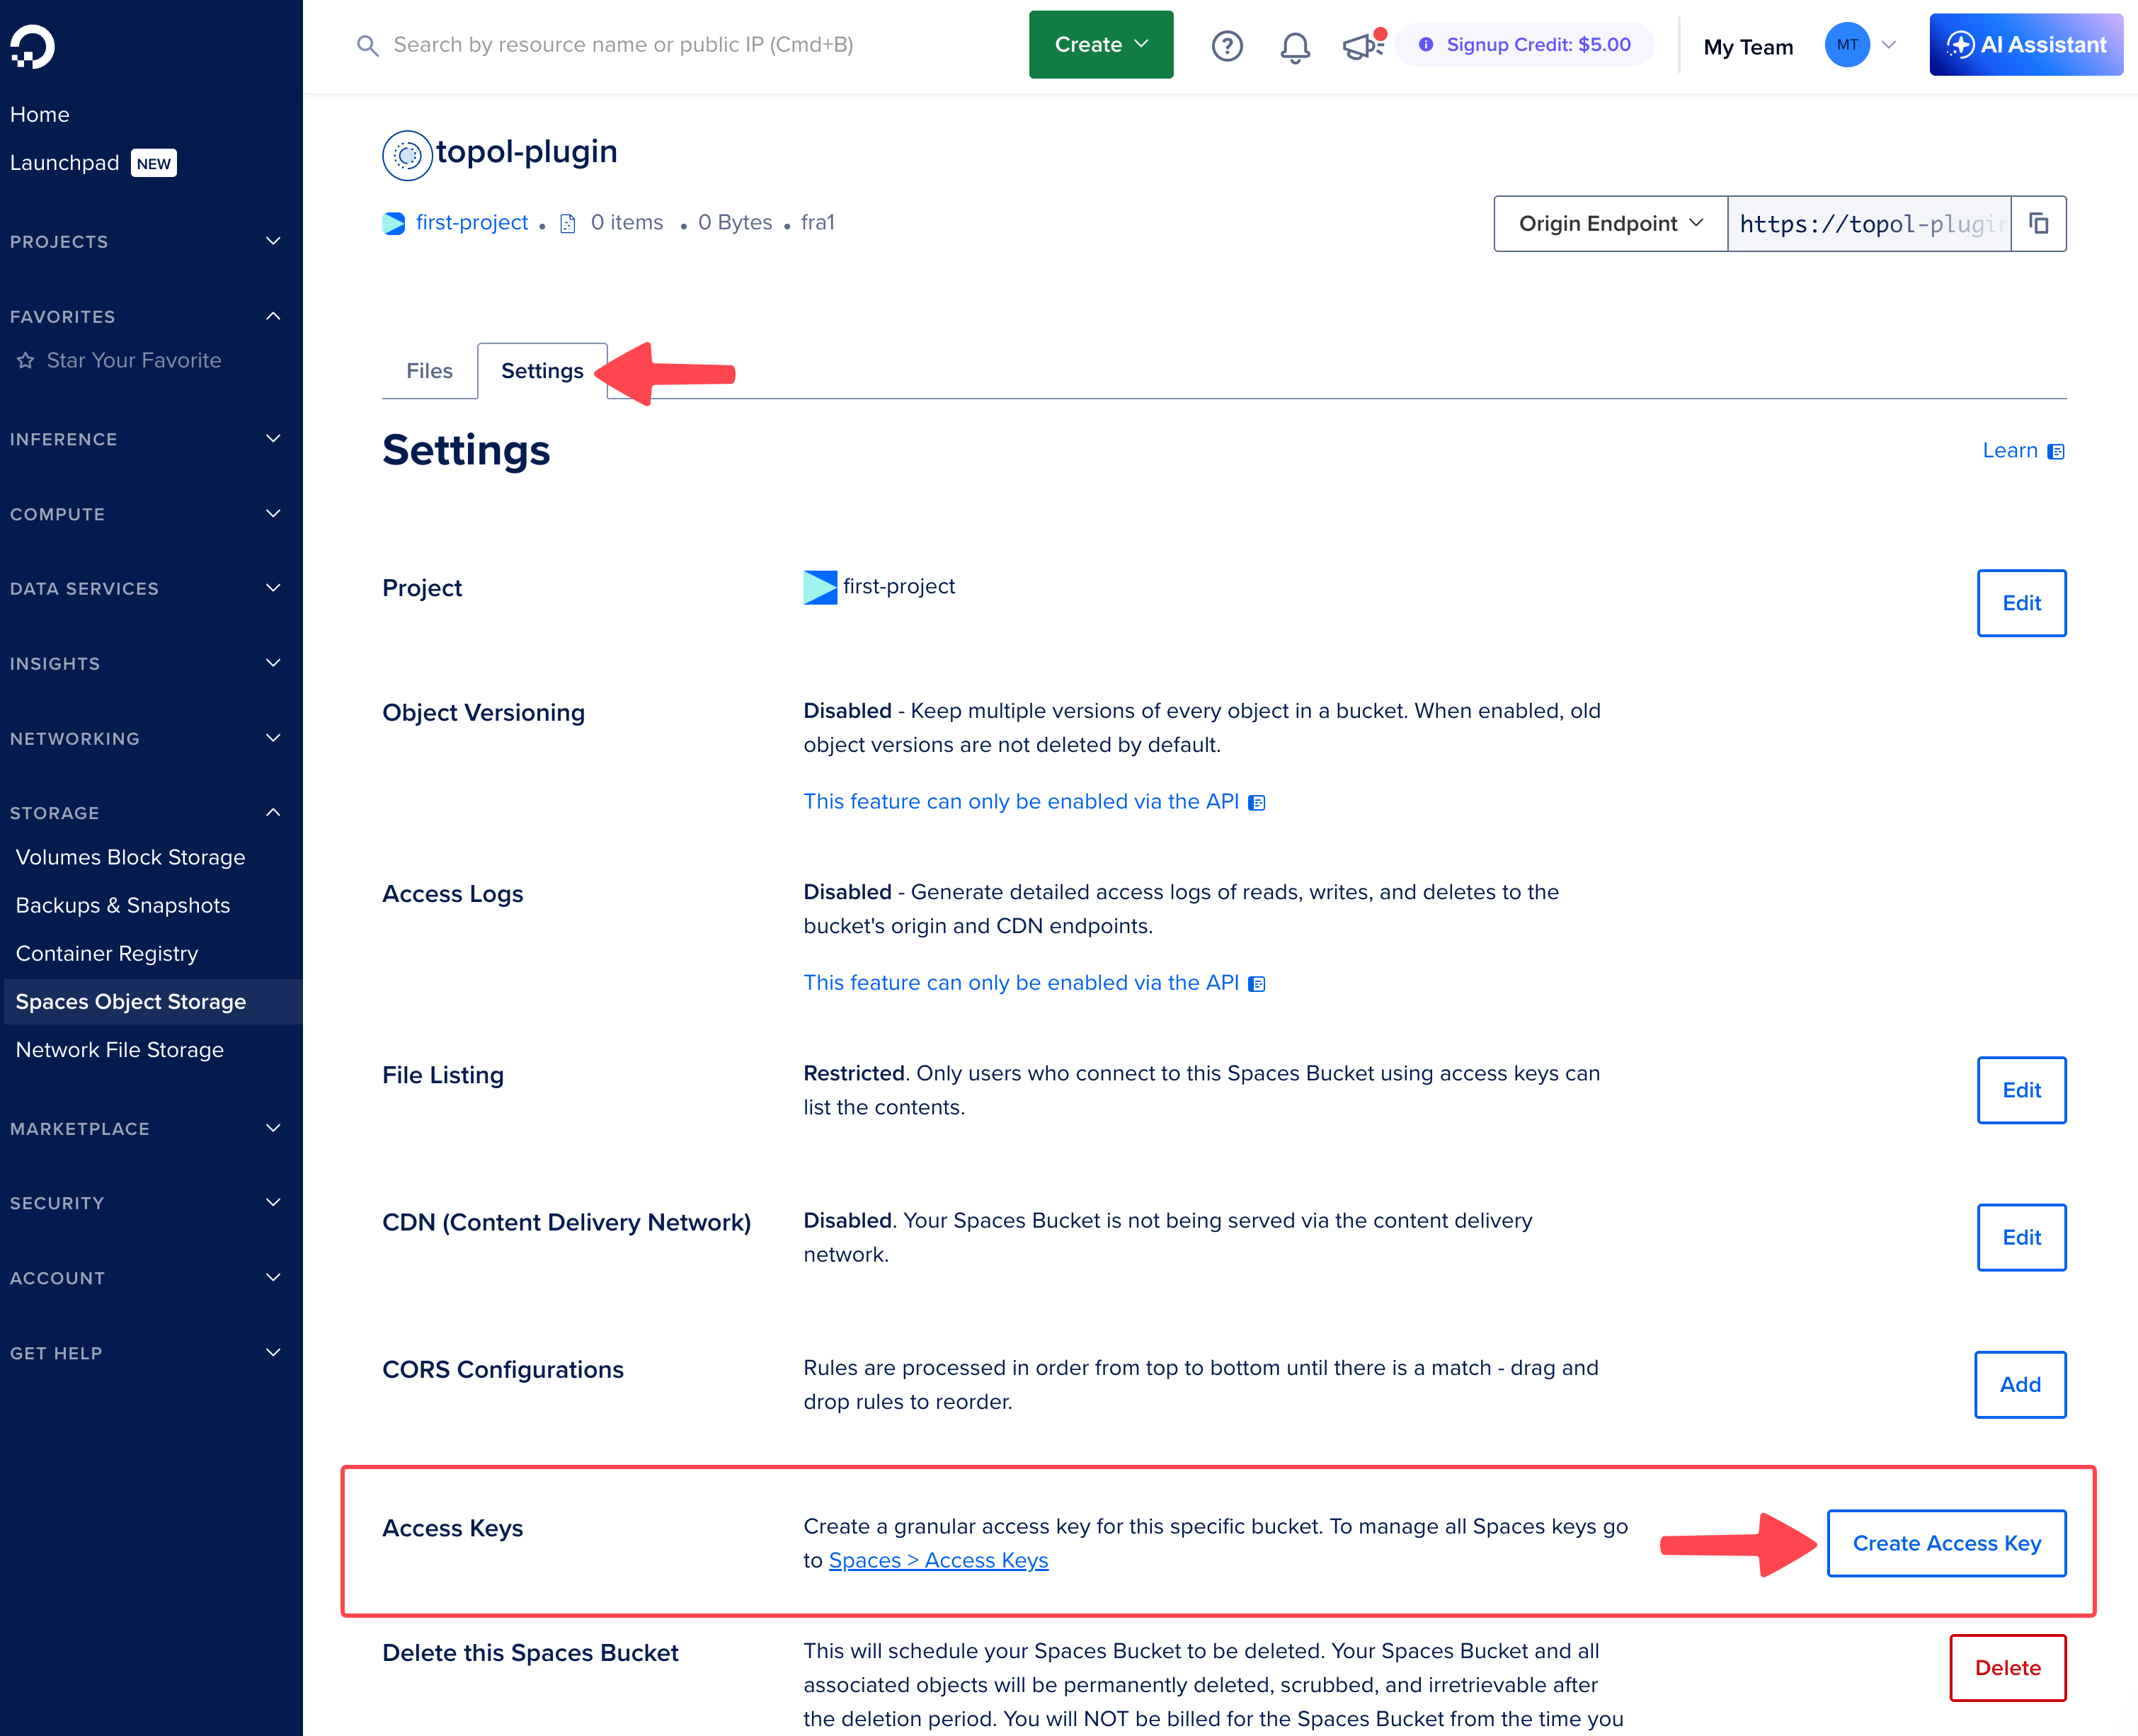Click the star icon in Favorites

click(26, 361)
